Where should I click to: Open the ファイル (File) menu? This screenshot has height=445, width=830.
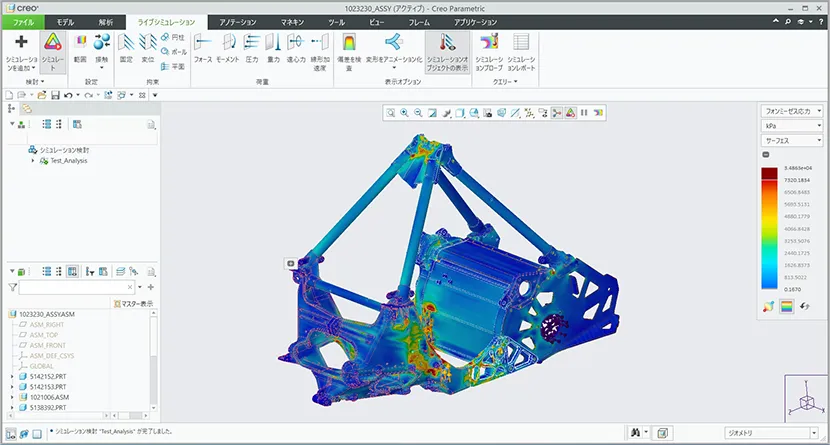(23, 22)
